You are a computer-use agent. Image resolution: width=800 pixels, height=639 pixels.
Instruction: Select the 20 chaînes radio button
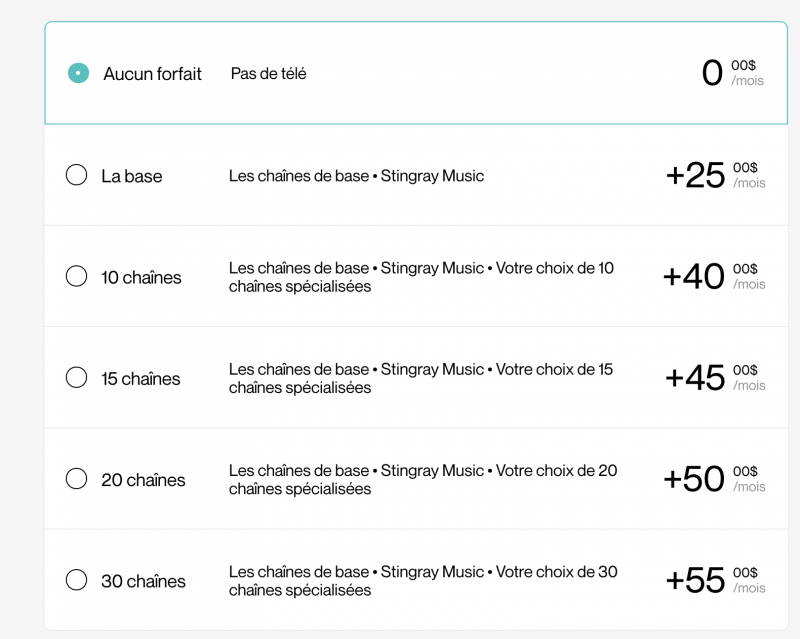pos(76,479)
